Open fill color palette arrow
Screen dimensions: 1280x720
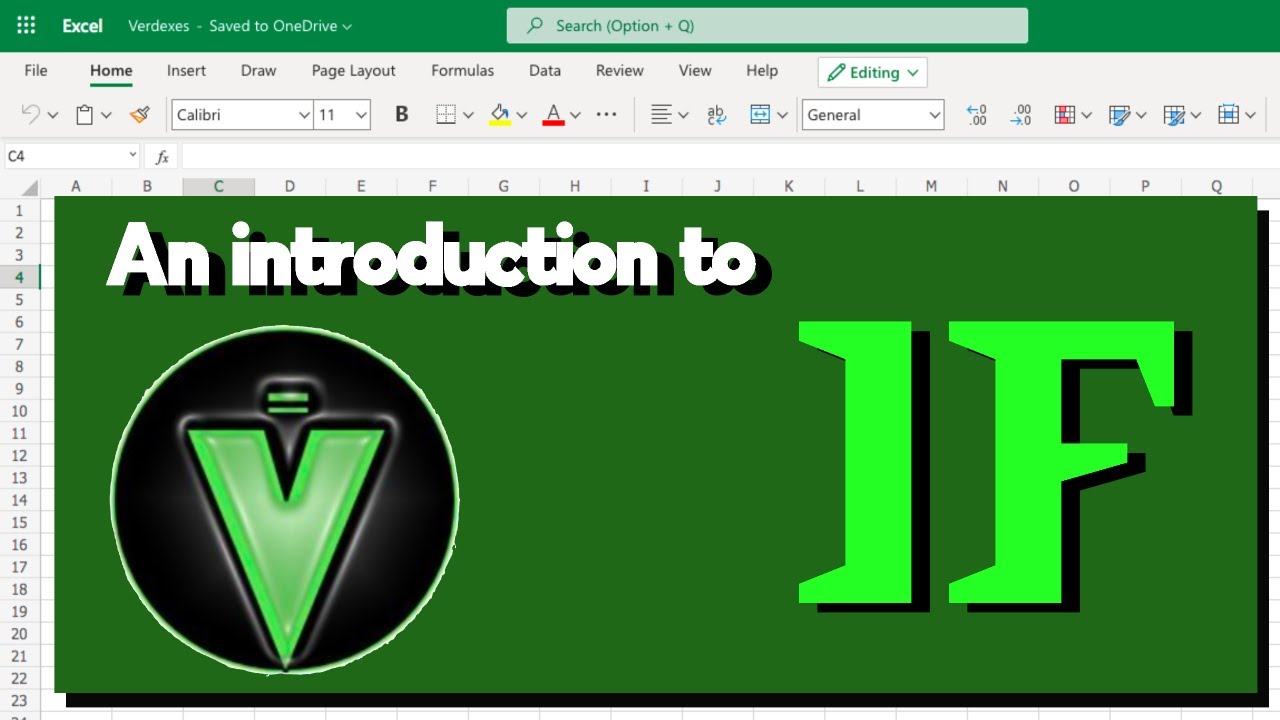(x=522, y=116)
